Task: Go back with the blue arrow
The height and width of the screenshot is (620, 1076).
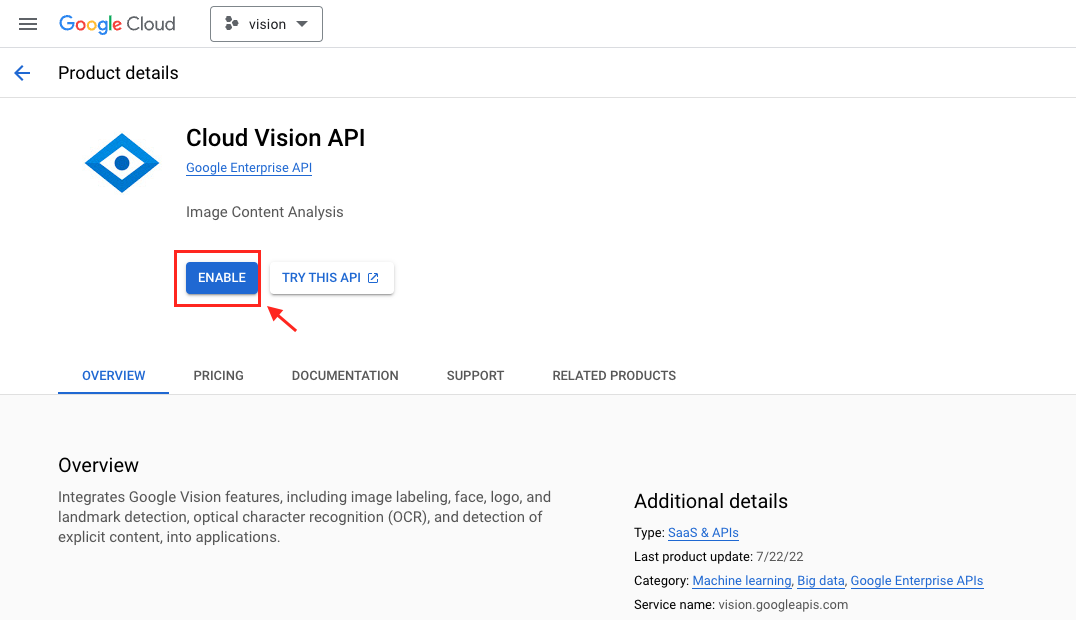Action: pos(22,73)
